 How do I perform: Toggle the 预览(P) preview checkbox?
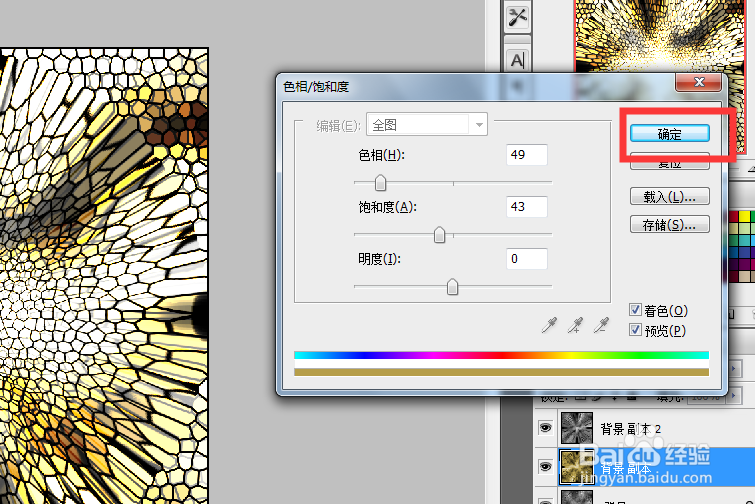point(635,330)
